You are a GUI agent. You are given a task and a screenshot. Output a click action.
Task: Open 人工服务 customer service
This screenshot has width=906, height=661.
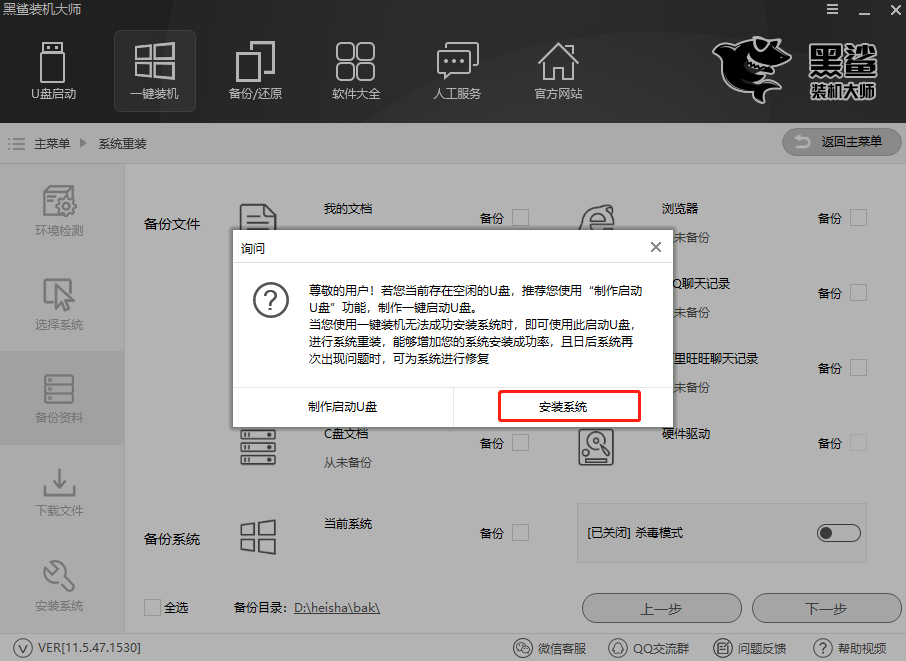click(x=457, y=70)
